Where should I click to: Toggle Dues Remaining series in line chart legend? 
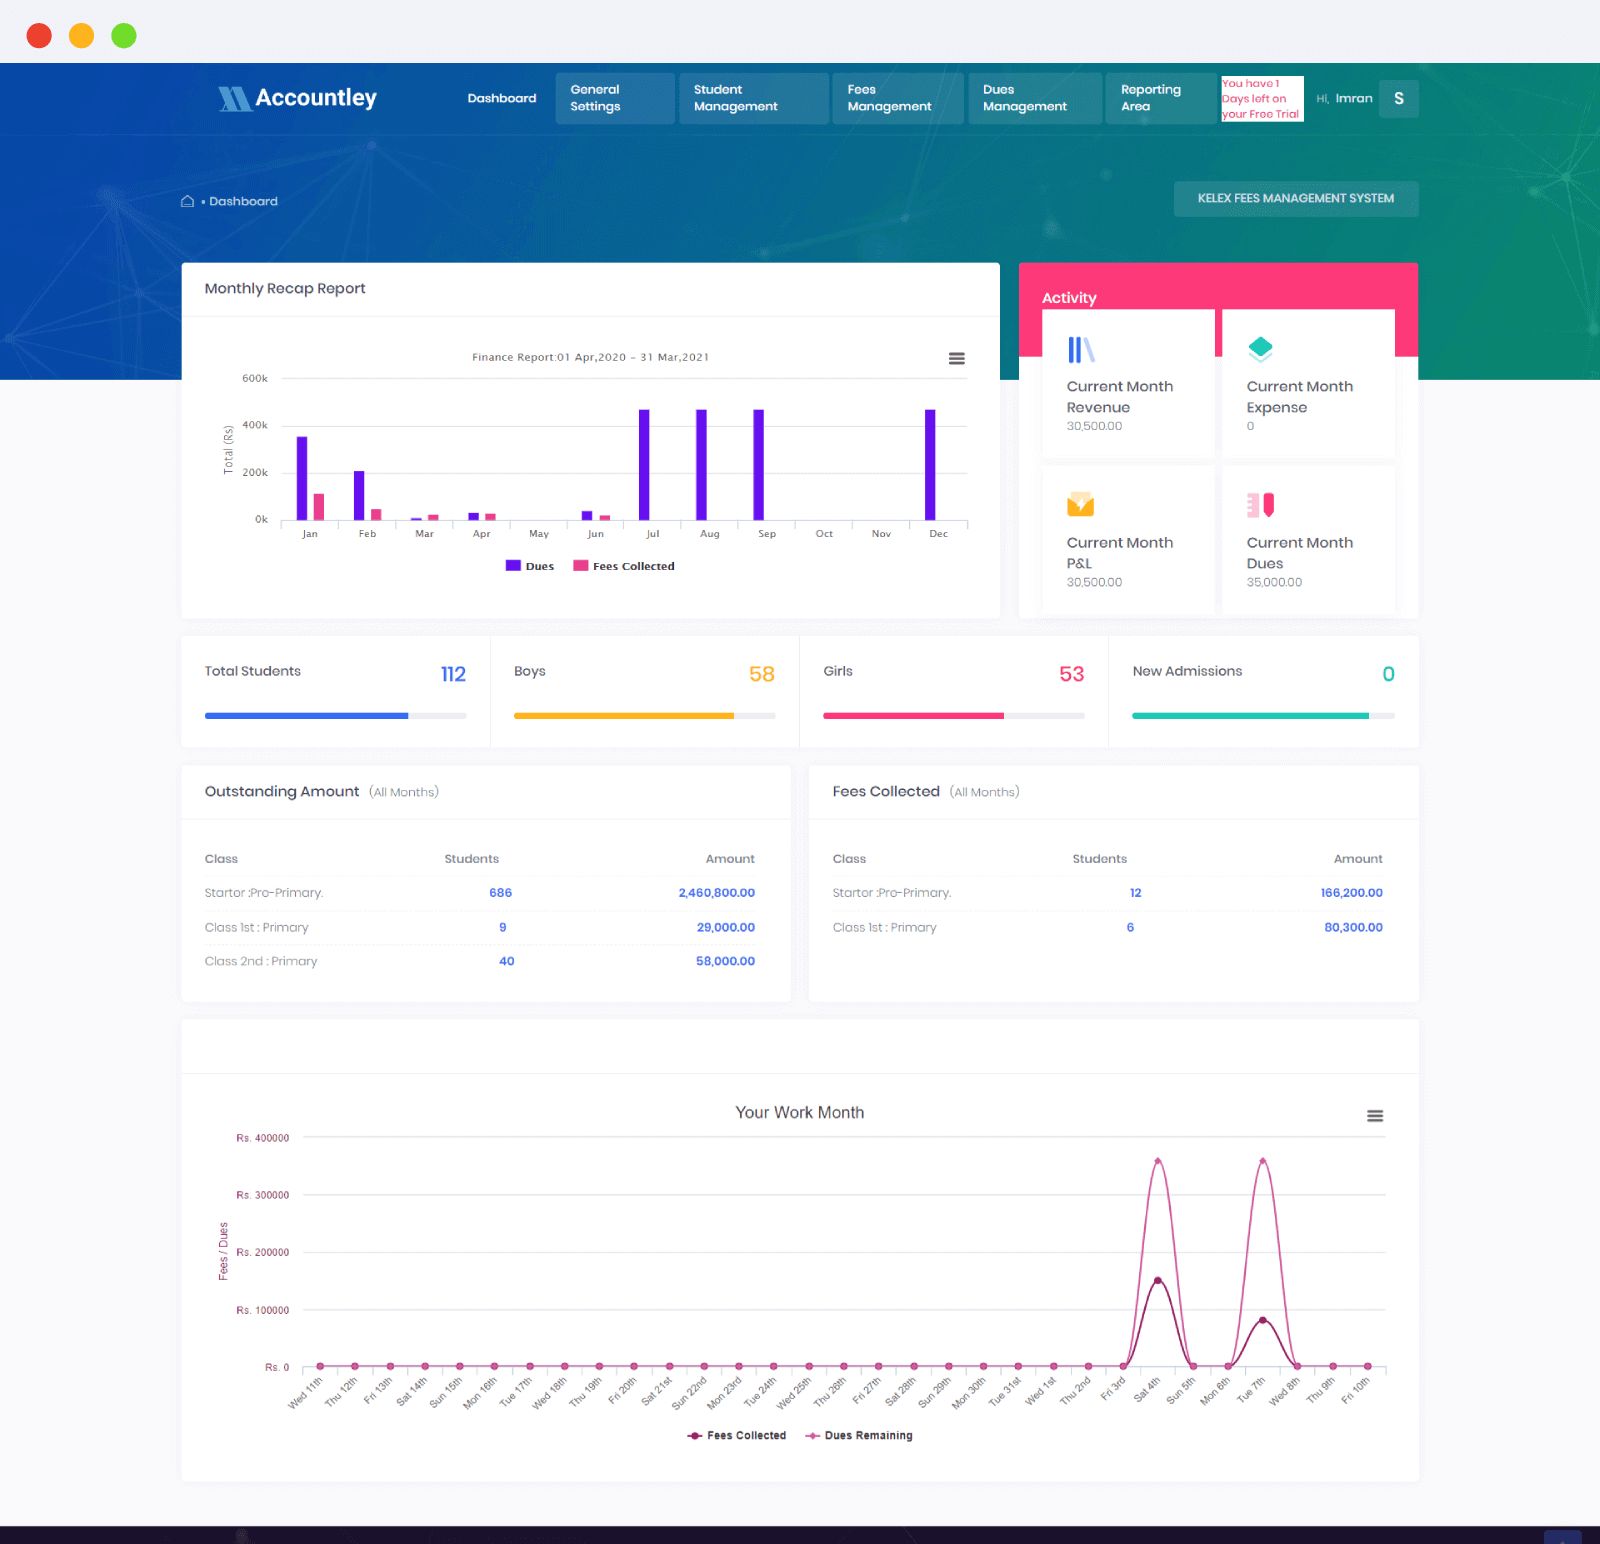click(x=859, y=1435)
